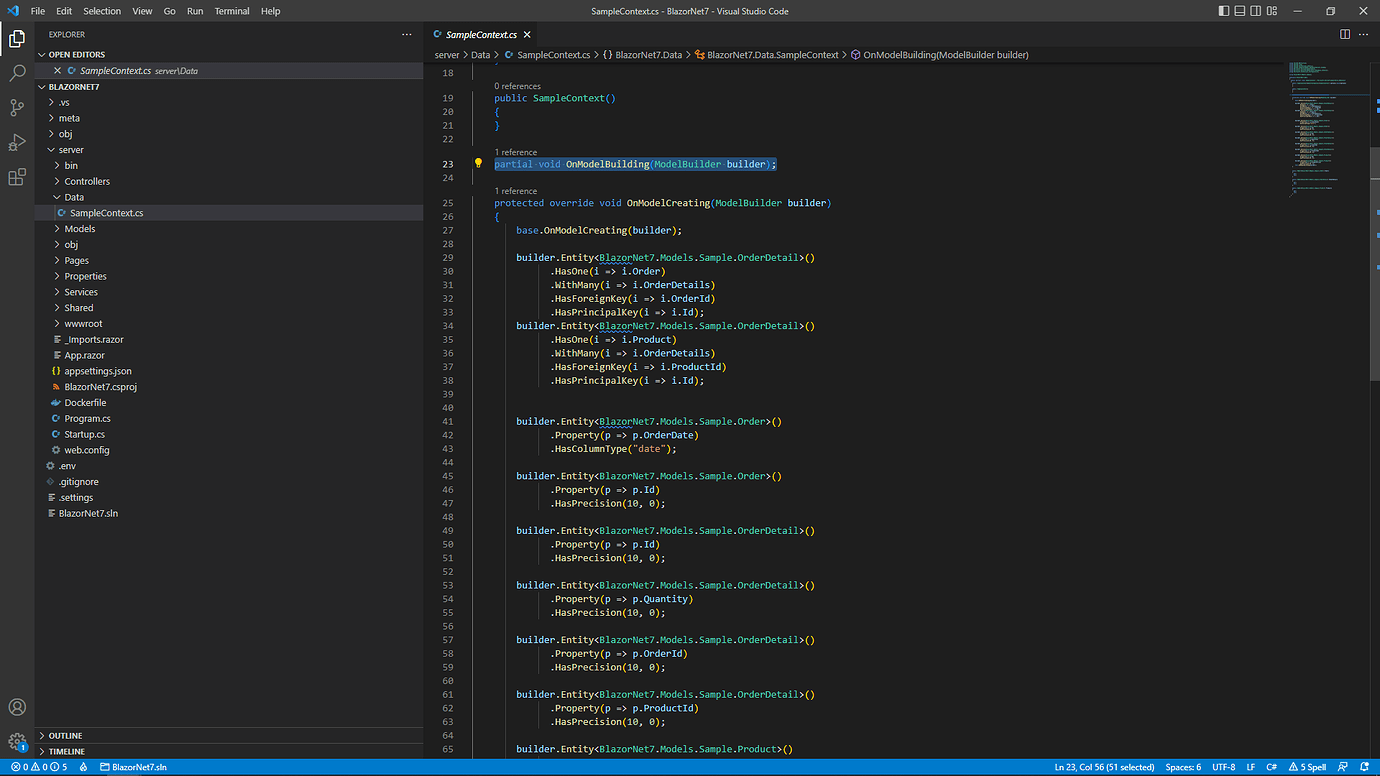Open appsettings.json in explorer
1380x776 pixels.
pos(98,371)
